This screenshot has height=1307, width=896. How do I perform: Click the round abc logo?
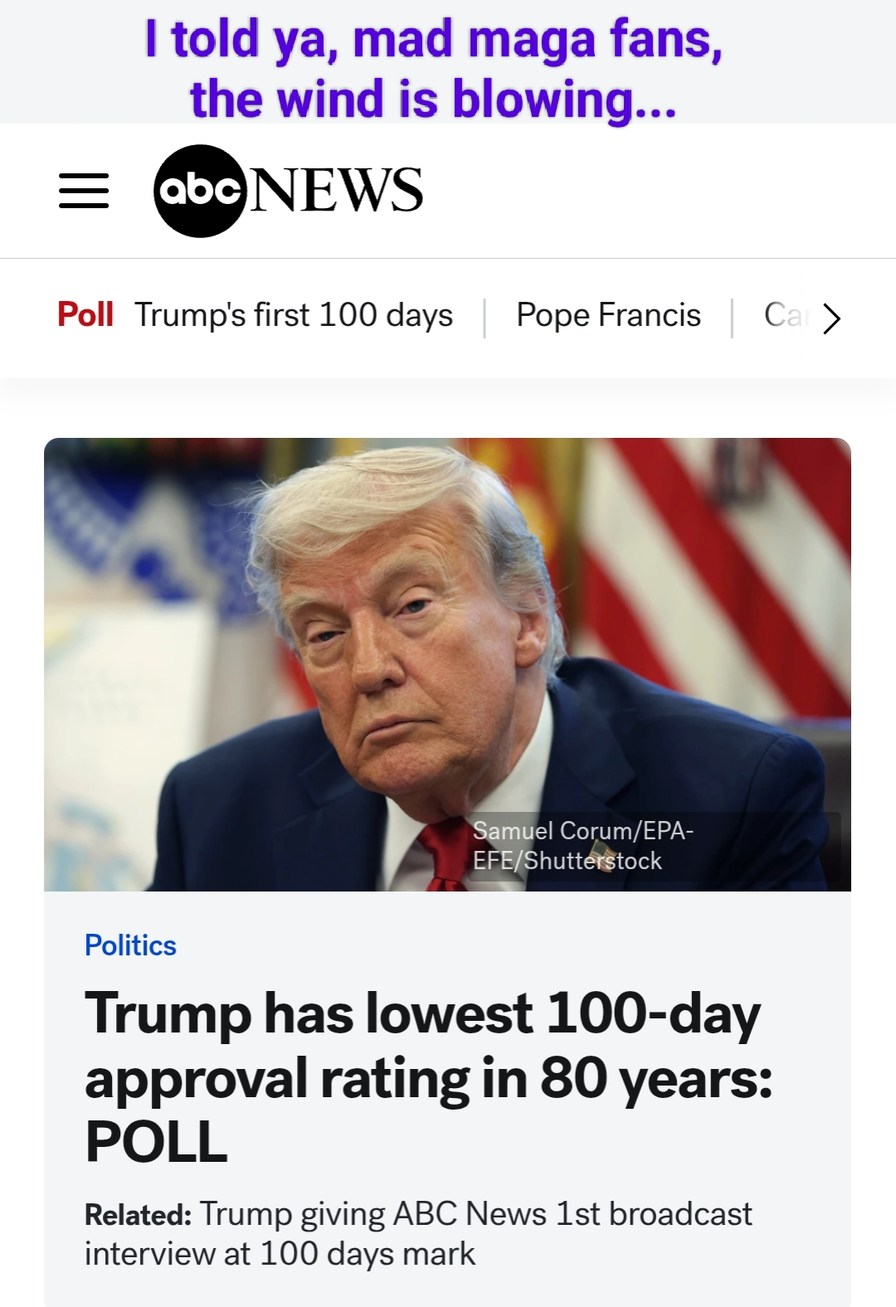(199, 191)
